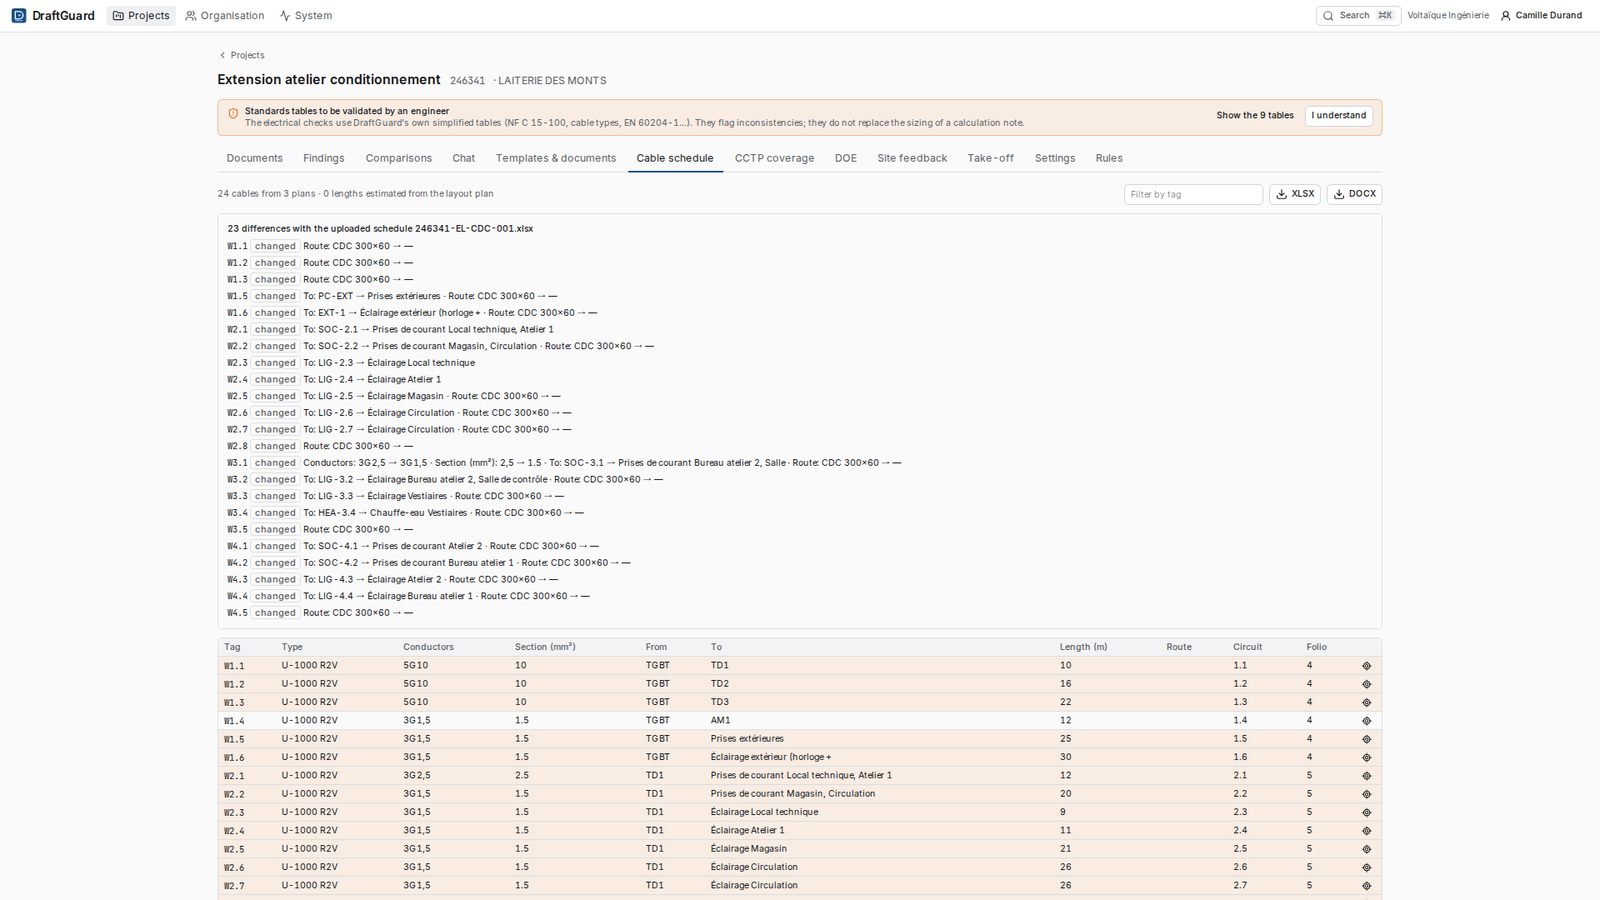This screenshot has width=1600, height=900.
Task: Go to the Chat tab
Action: (x=464, y=158)
